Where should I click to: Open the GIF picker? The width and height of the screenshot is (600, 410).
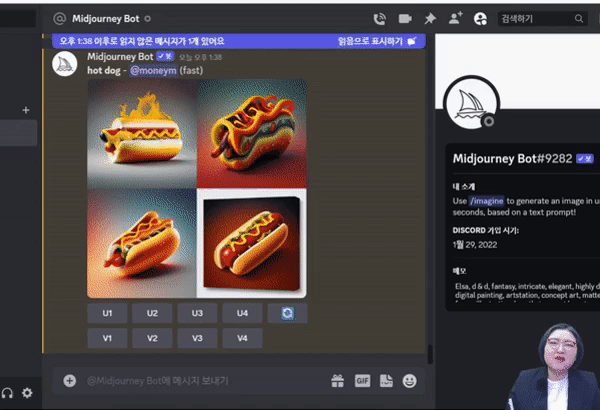361,380
